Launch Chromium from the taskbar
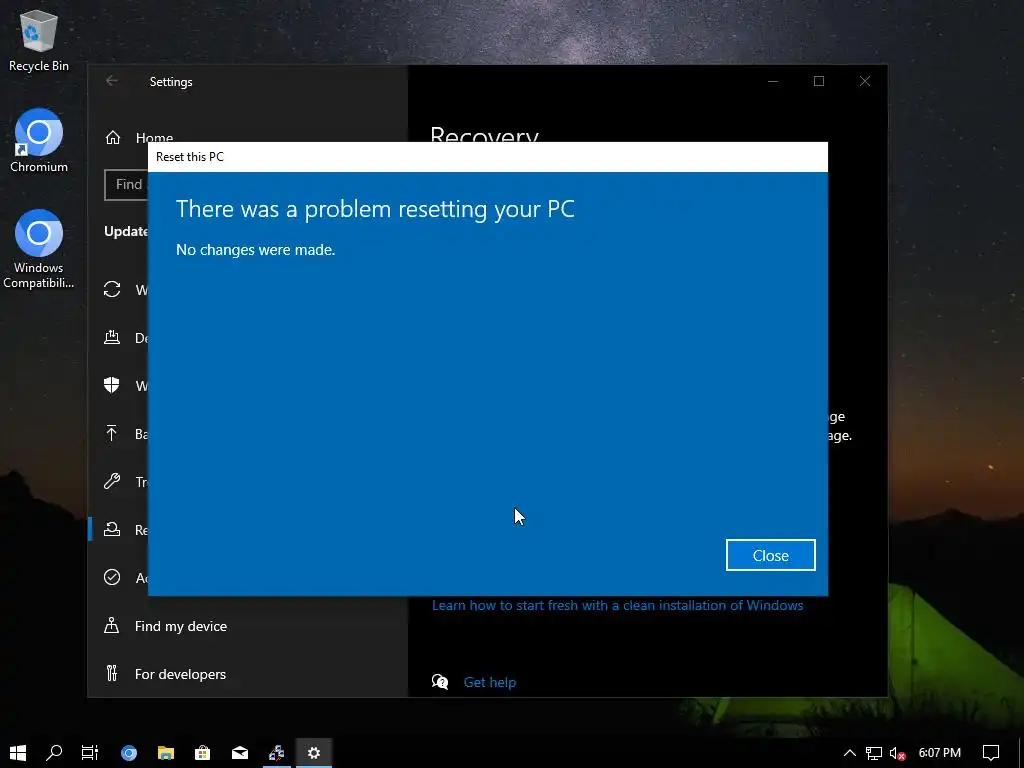1024x768 pixels. (x=129, y=753)
